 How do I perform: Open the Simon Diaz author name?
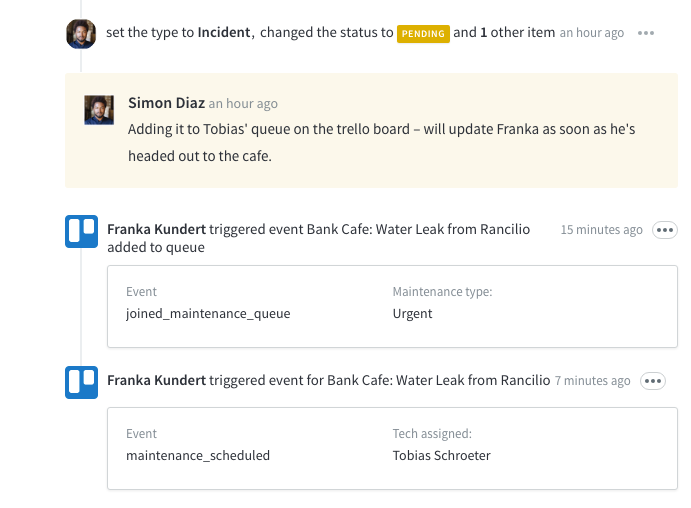tap(167, 103)
